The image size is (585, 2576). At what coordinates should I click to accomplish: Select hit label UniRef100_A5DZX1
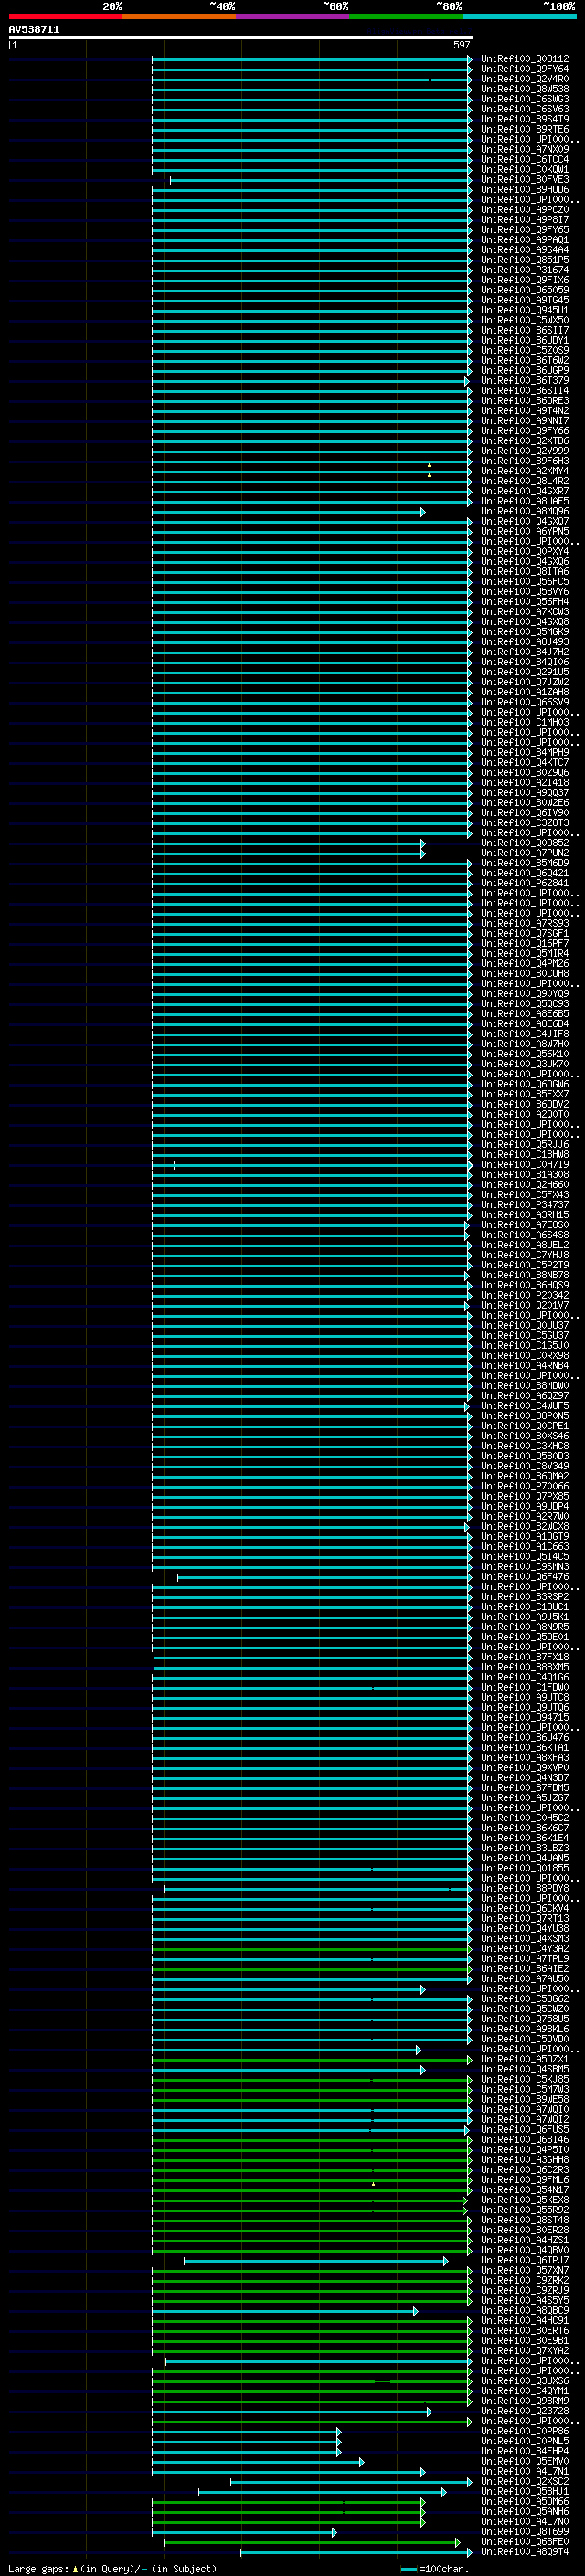point(525,2059)
